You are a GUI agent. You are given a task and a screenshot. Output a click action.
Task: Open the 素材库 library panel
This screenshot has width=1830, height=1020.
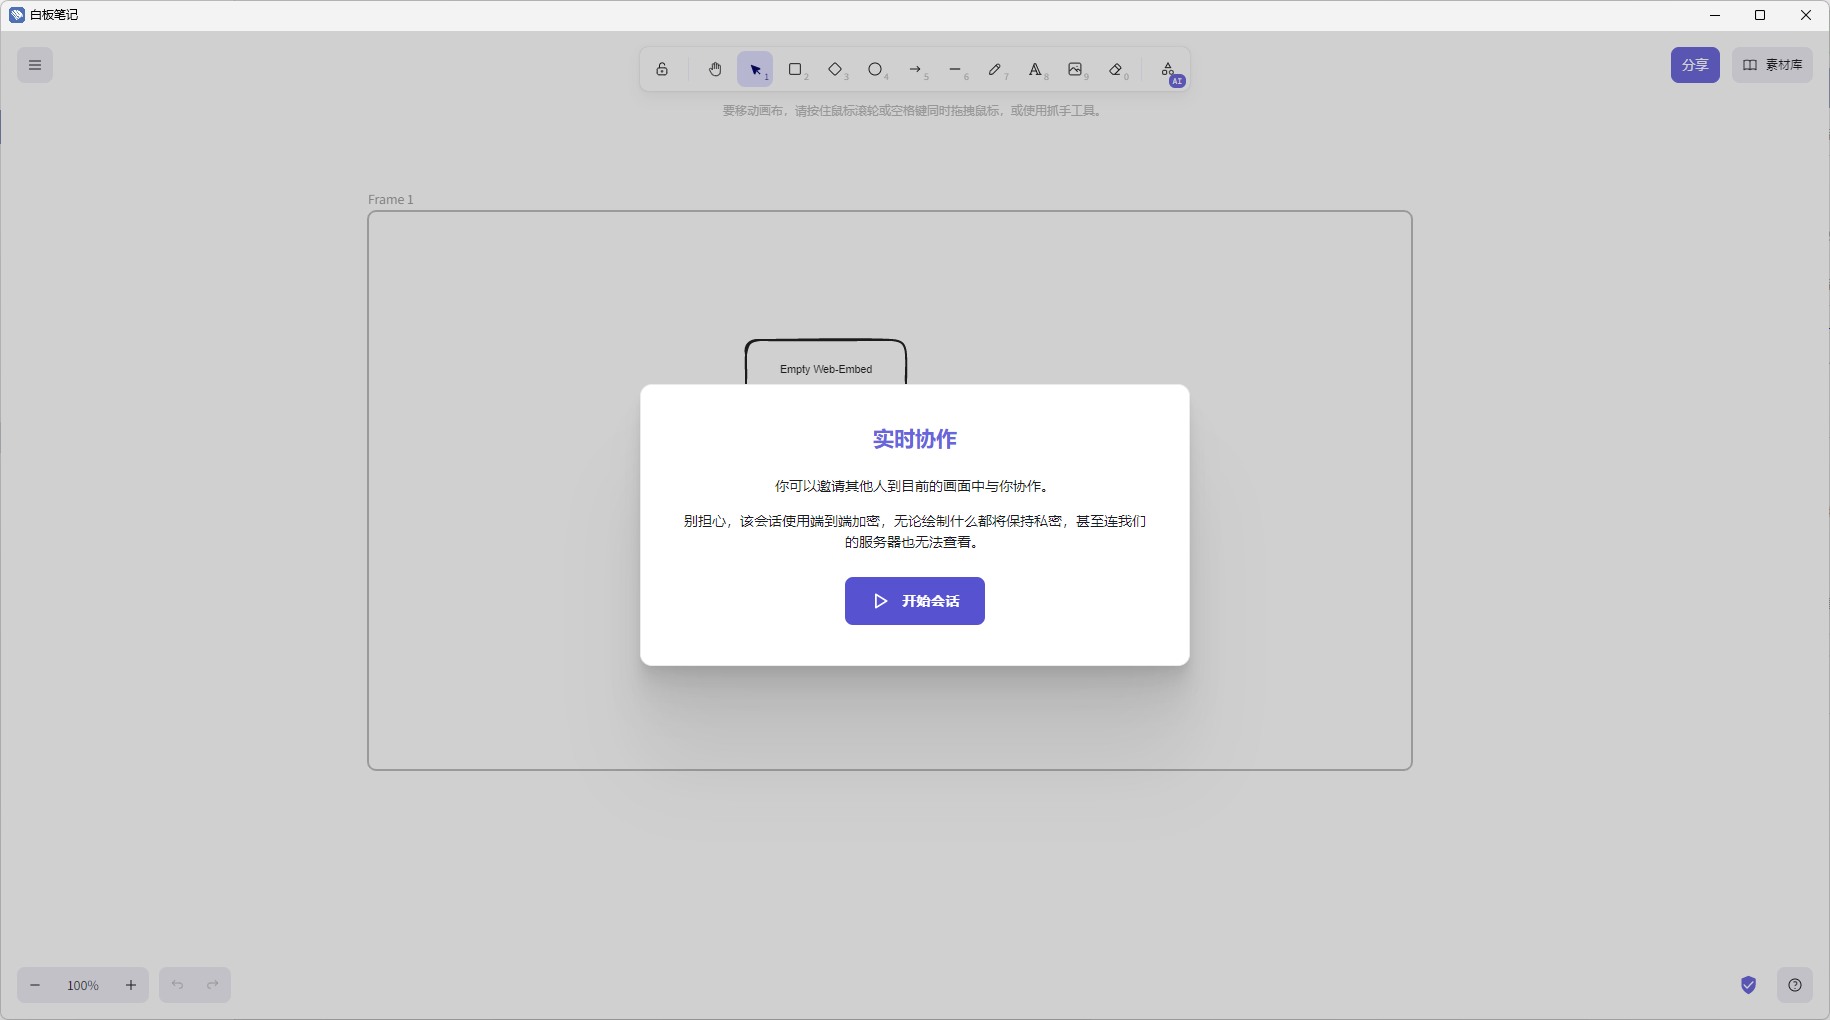pyautogui.click(x=1772, y=65)
